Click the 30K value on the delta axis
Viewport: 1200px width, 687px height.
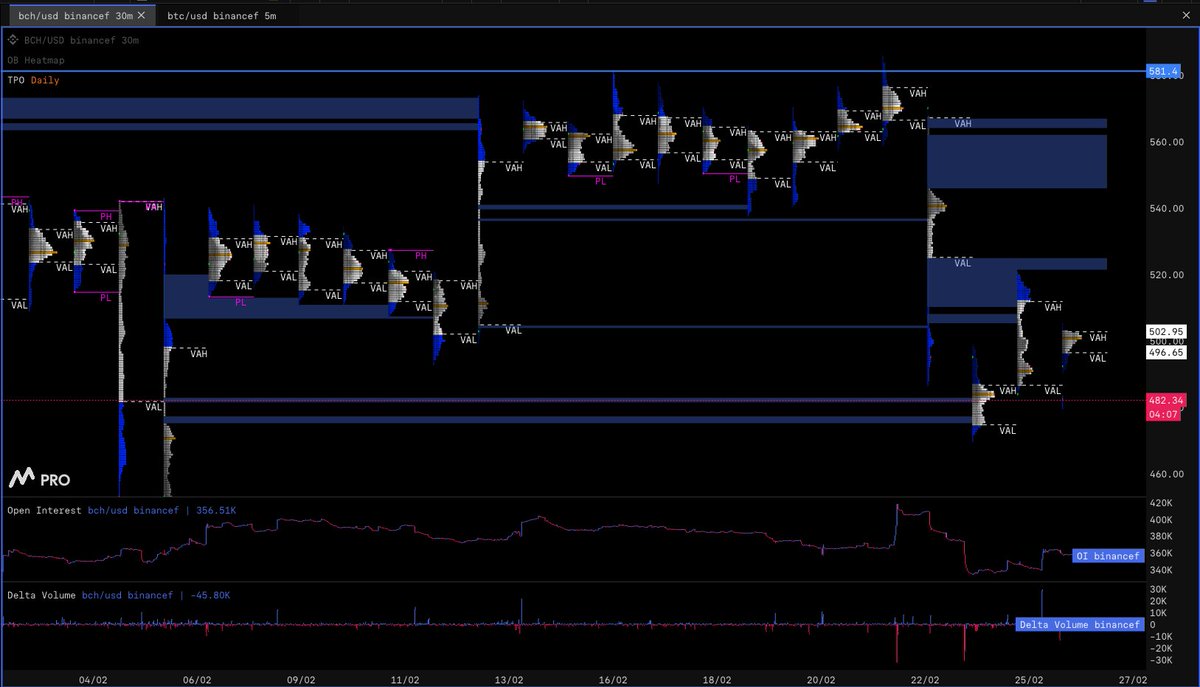coord(1158,590)
